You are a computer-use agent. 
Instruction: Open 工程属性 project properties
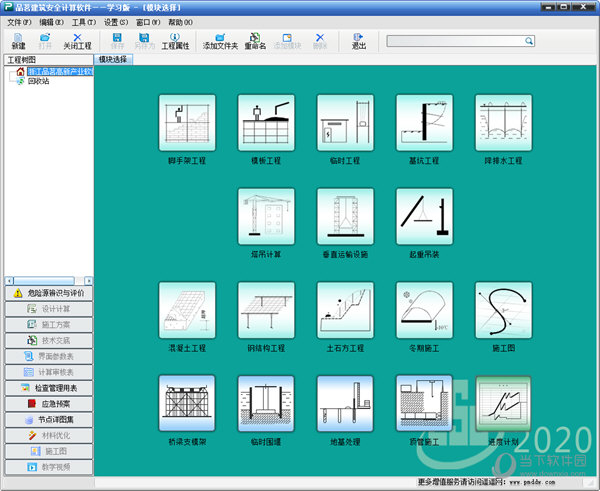click(175, 41)
